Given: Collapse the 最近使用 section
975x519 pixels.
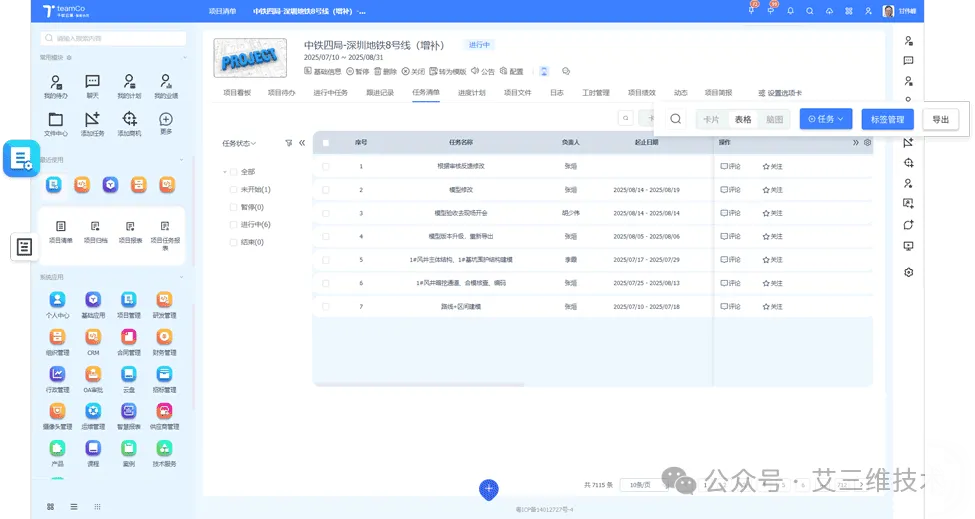Looking at the screenshot, I should (182, 160).
